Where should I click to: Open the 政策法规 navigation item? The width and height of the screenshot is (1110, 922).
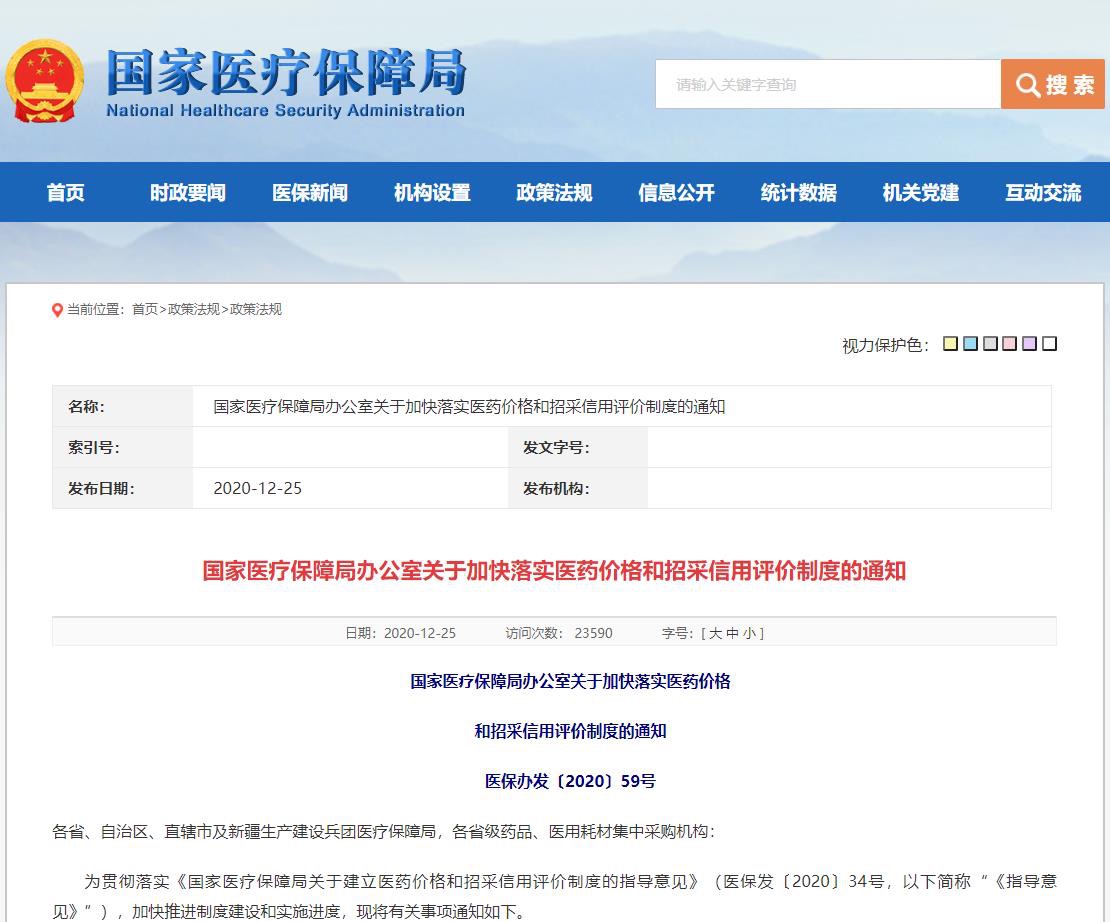(554, 192)
